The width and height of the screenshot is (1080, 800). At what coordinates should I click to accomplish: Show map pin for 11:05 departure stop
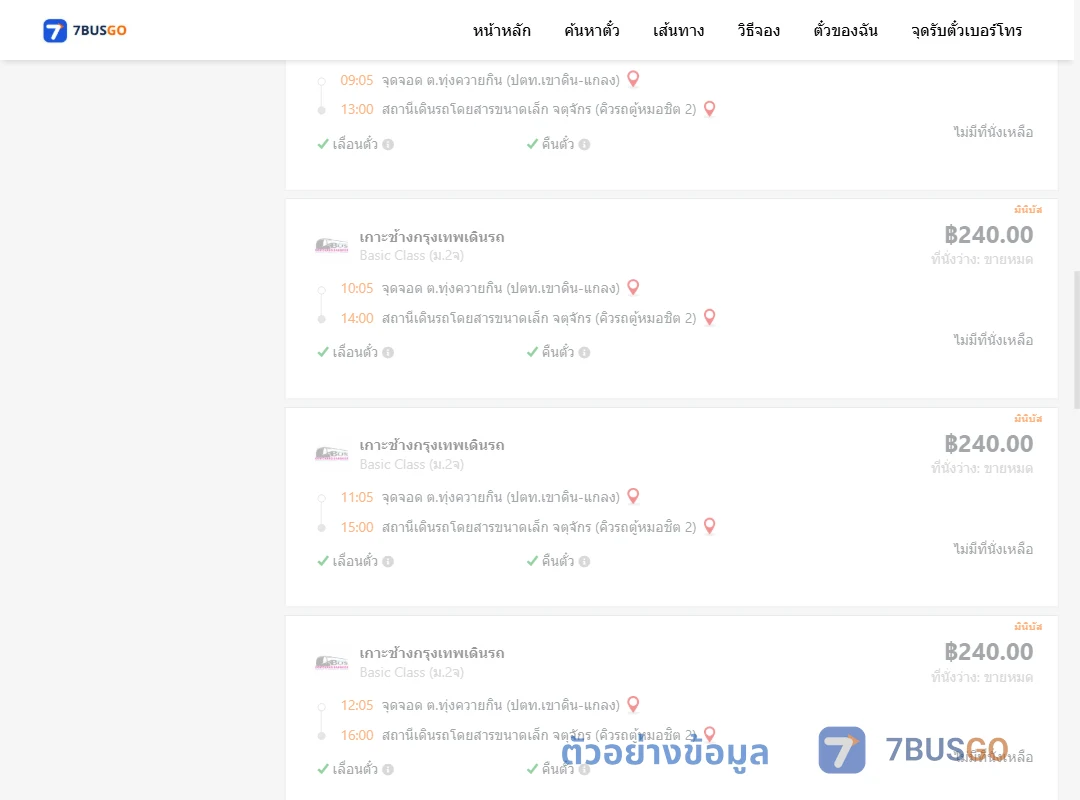(x=633, y=496)
